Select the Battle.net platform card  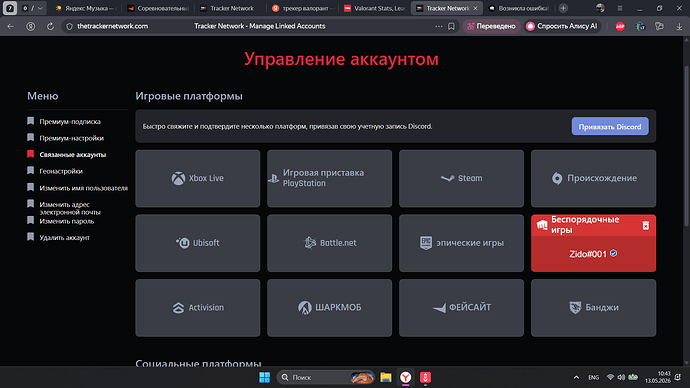click(x=329, y=243)
